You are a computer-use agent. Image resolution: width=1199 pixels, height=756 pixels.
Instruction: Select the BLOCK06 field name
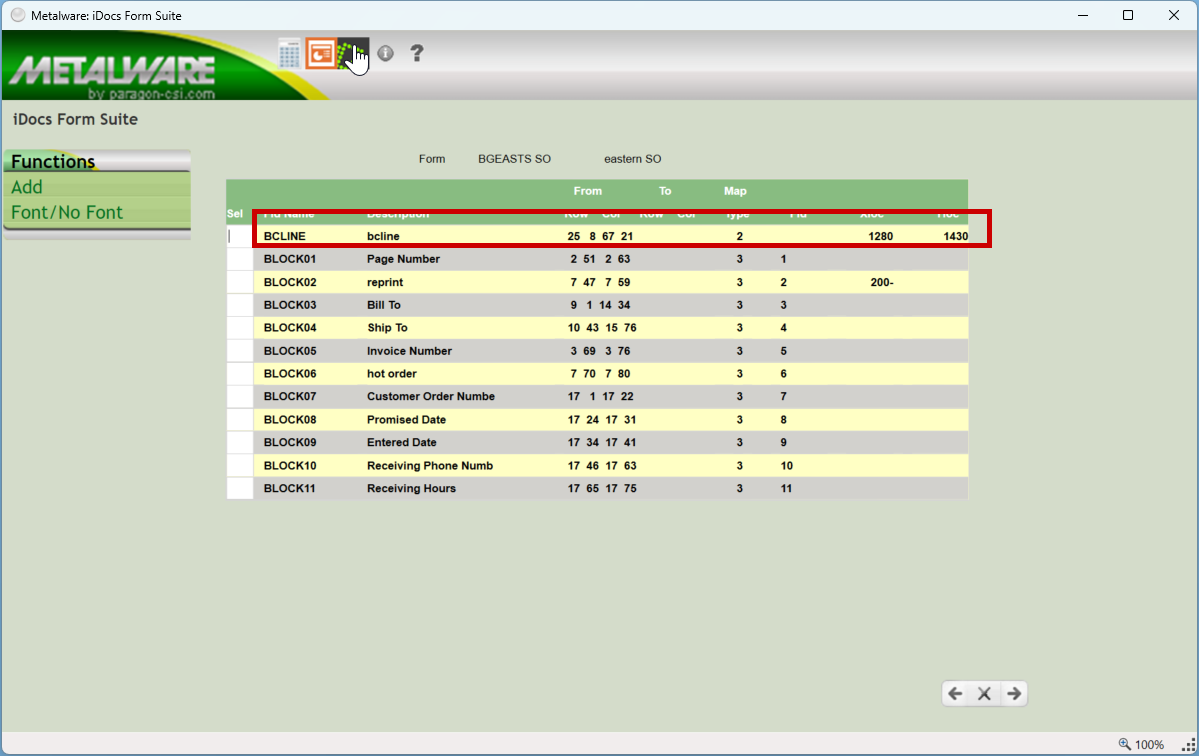290,374
